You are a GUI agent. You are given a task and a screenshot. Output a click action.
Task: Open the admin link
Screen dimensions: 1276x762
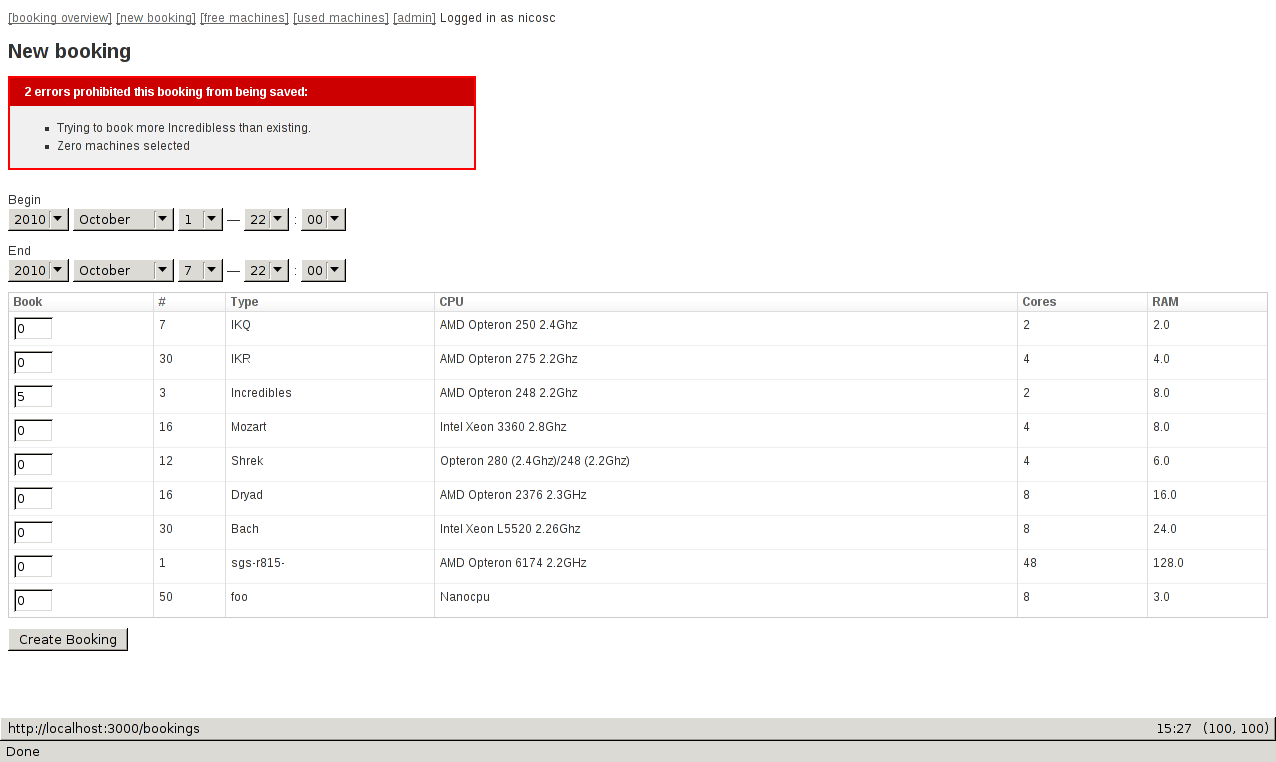[415, 18]
